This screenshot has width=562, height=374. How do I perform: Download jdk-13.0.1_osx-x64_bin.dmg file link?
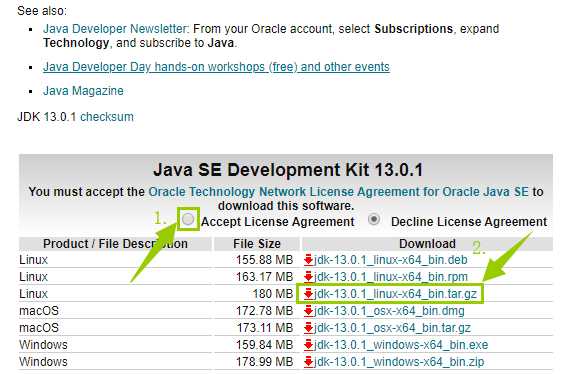click(x=389, y=311)
